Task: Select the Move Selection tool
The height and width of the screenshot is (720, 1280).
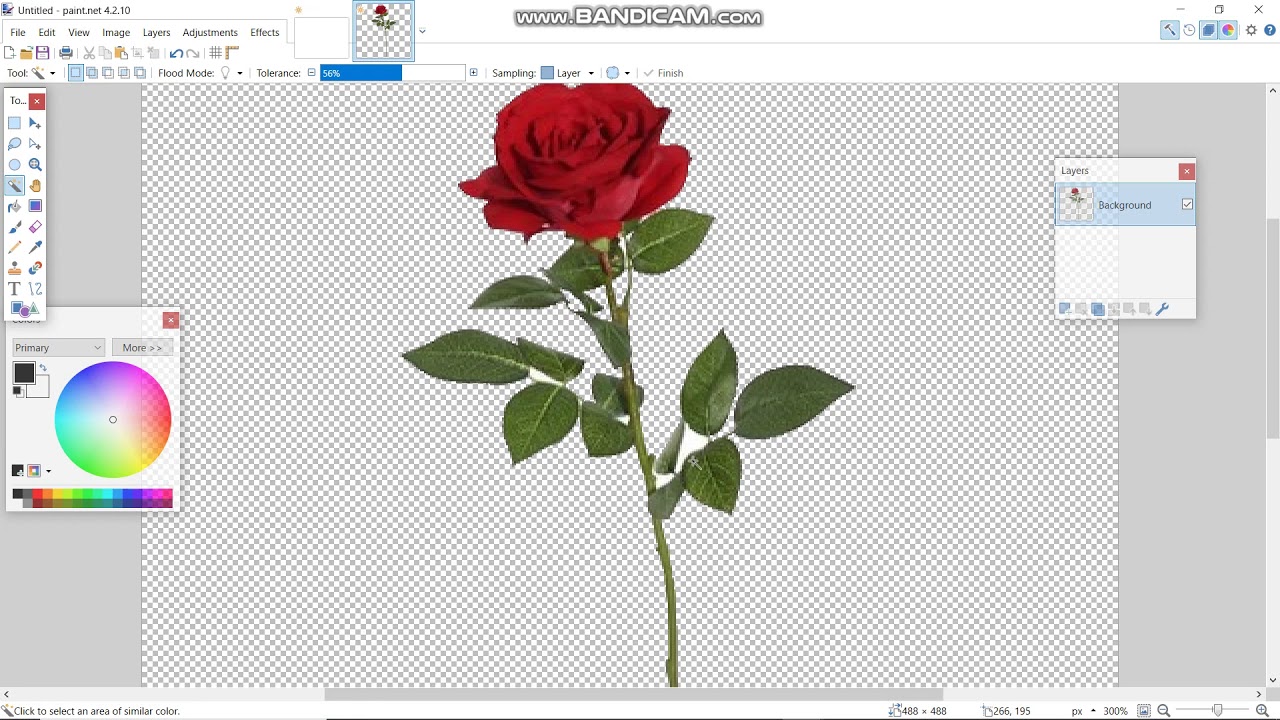Action: pos(35,144)
